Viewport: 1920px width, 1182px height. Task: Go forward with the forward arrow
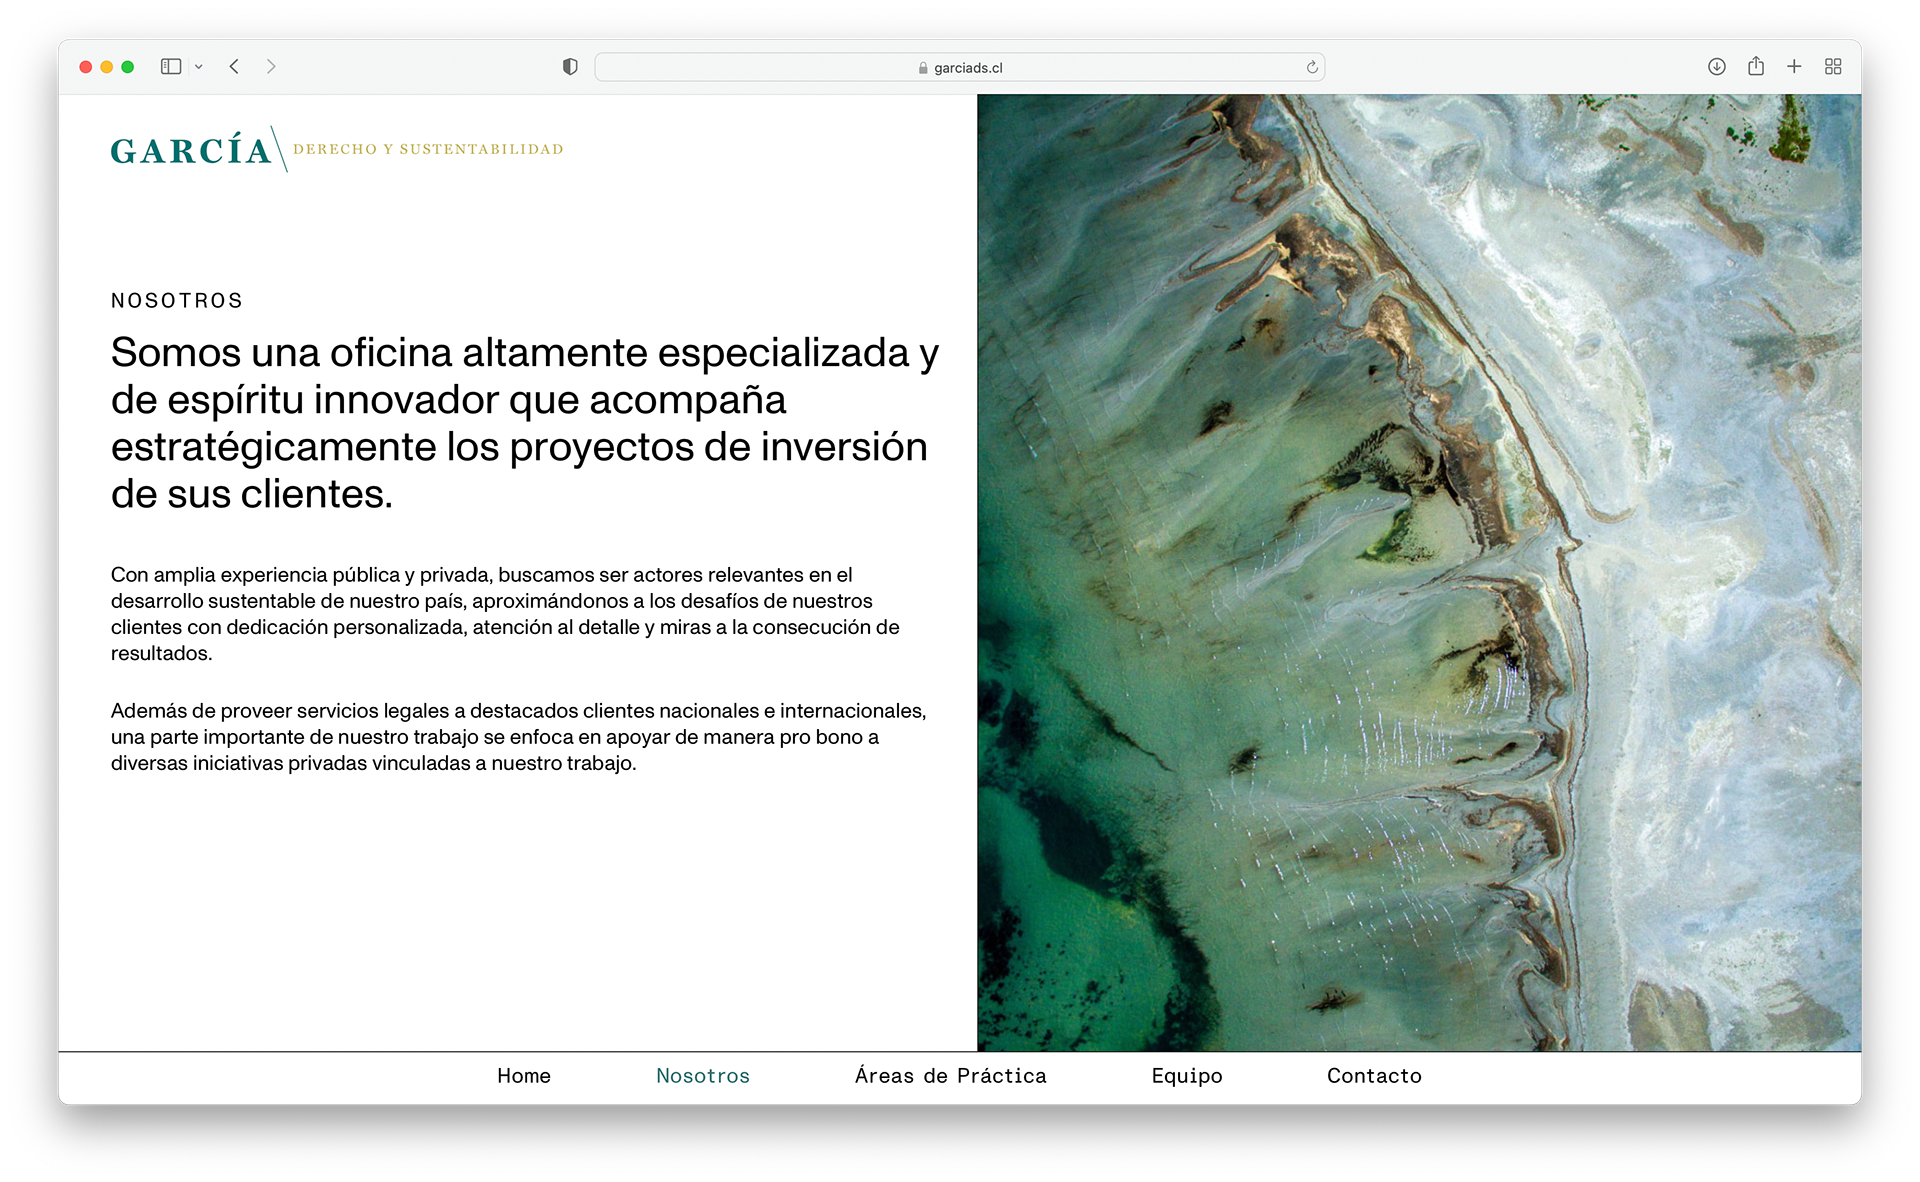click(271, 67)
